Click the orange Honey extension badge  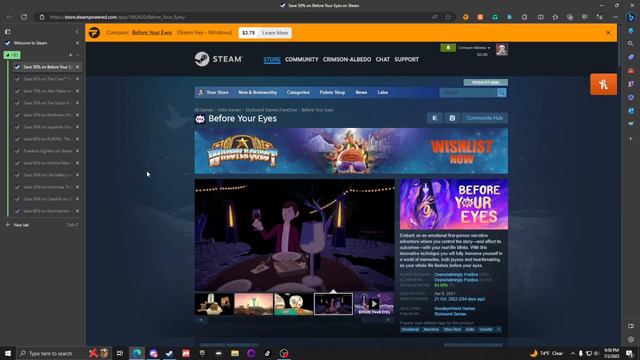point(603,84)
